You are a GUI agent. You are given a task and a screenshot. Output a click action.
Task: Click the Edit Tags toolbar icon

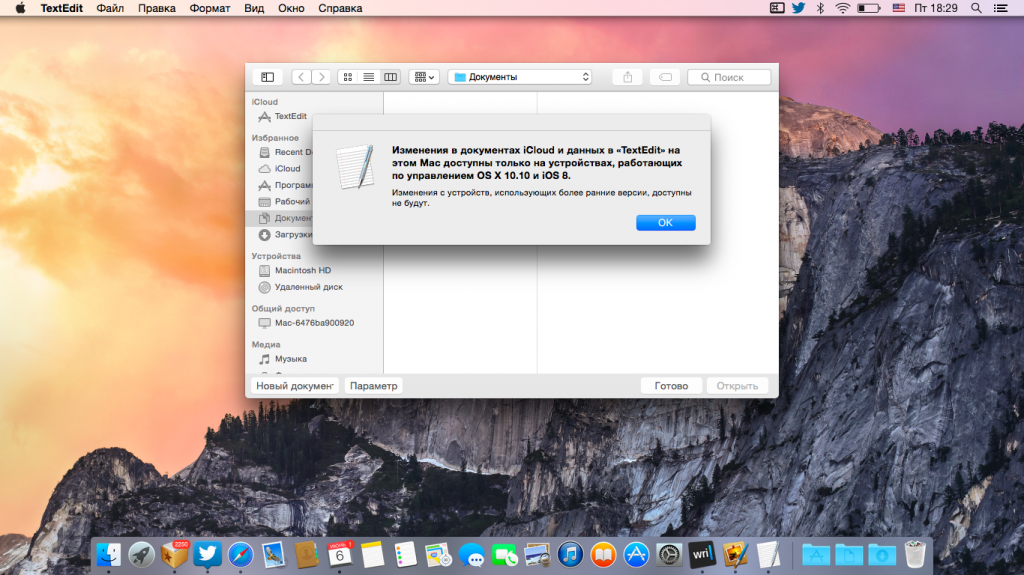tap(665, 77)
